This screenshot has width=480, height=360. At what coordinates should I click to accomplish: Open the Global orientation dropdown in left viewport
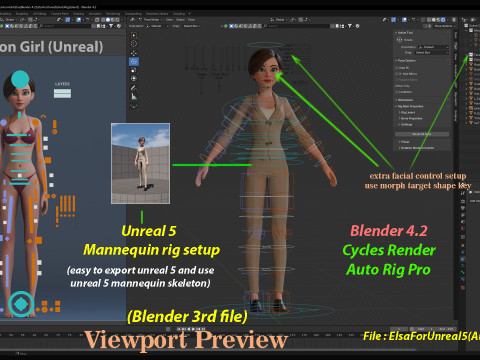pos(9,20)
